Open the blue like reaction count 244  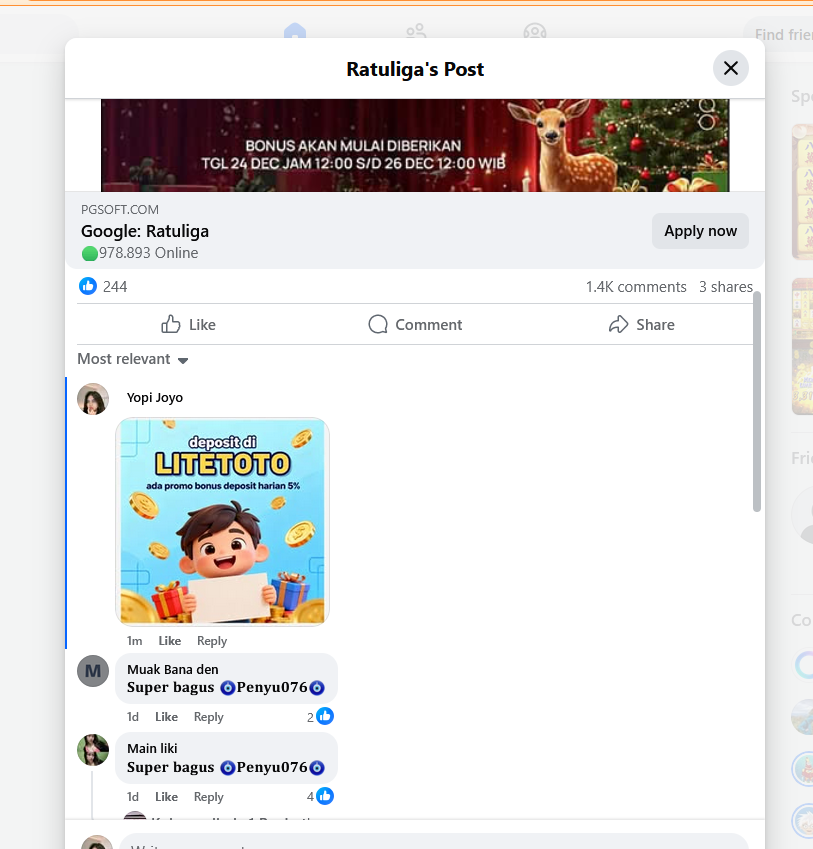point(103,286)
